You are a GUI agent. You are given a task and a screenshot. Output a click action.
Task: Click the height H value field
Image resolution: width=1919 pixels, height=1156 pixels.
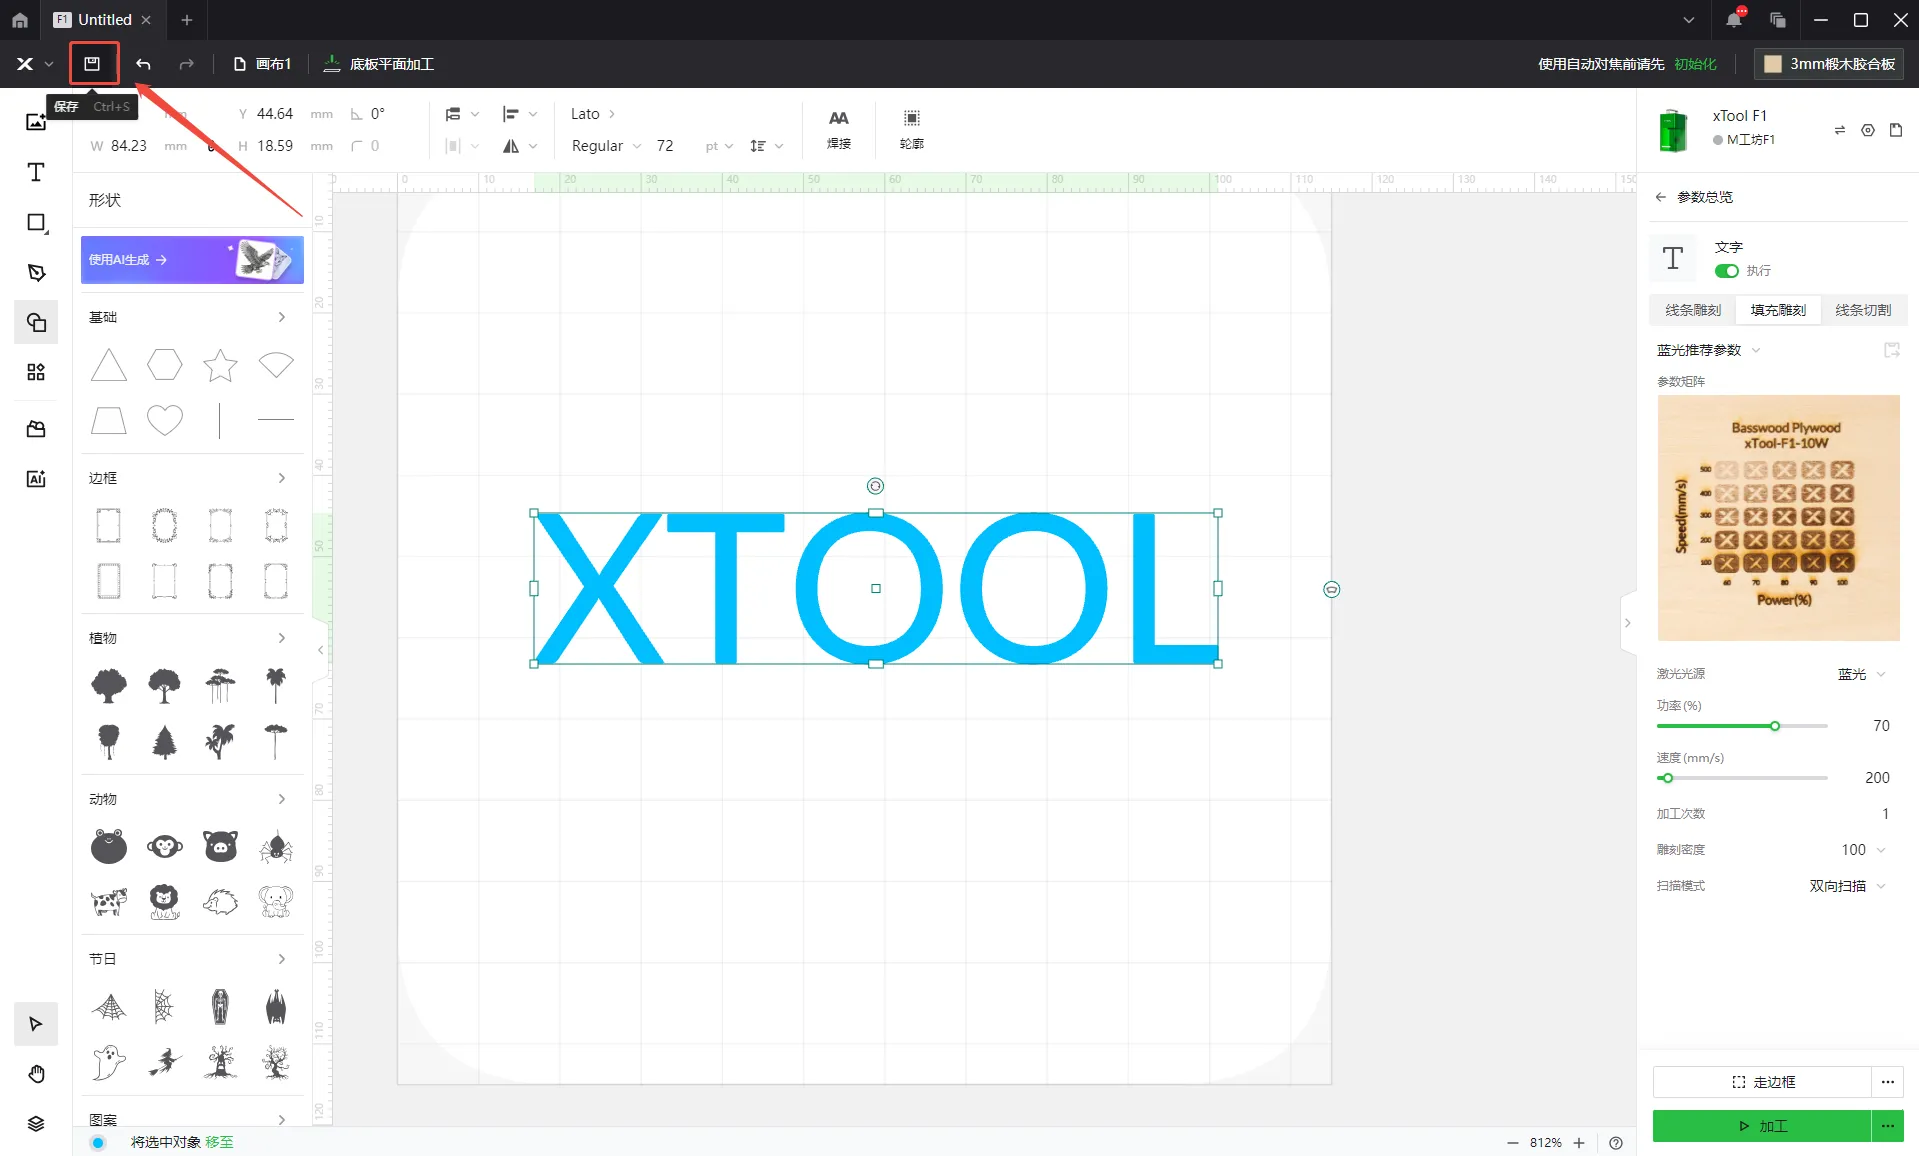275,146
